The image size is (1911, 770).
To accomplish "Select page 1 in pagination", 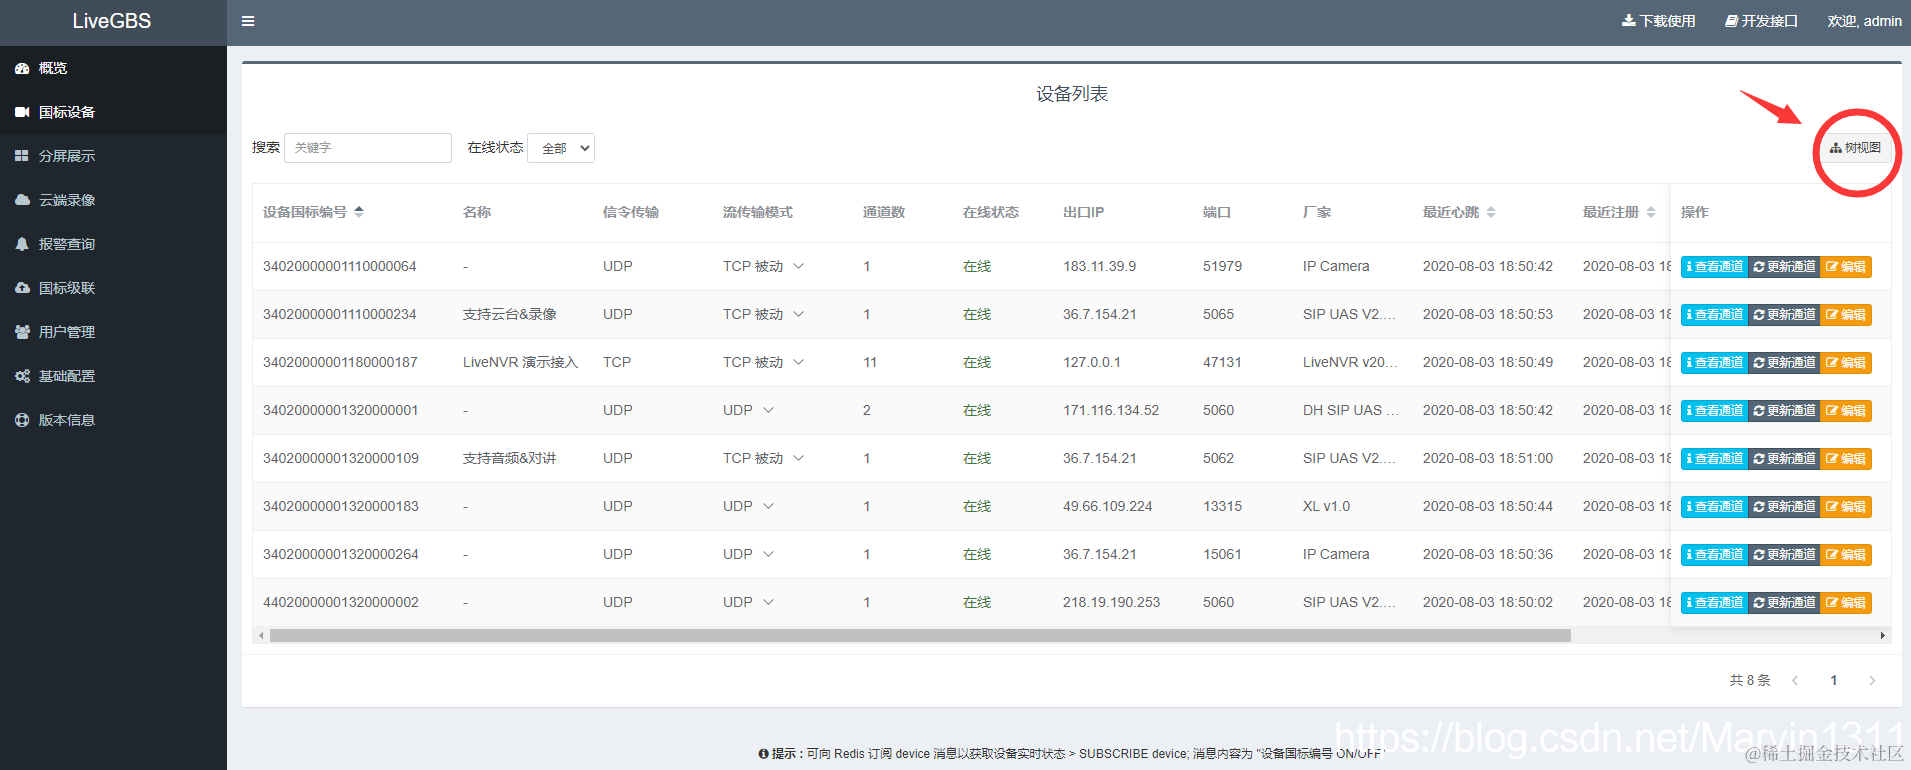I will tap(1834, 681).
